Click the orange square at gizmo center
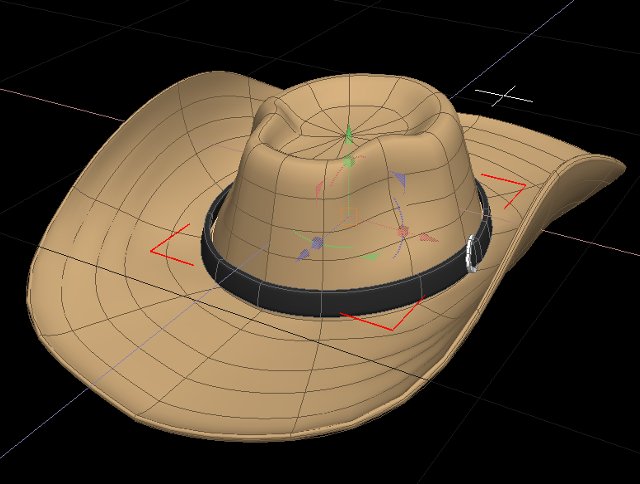Screen dimensions: 640x484 349,216
